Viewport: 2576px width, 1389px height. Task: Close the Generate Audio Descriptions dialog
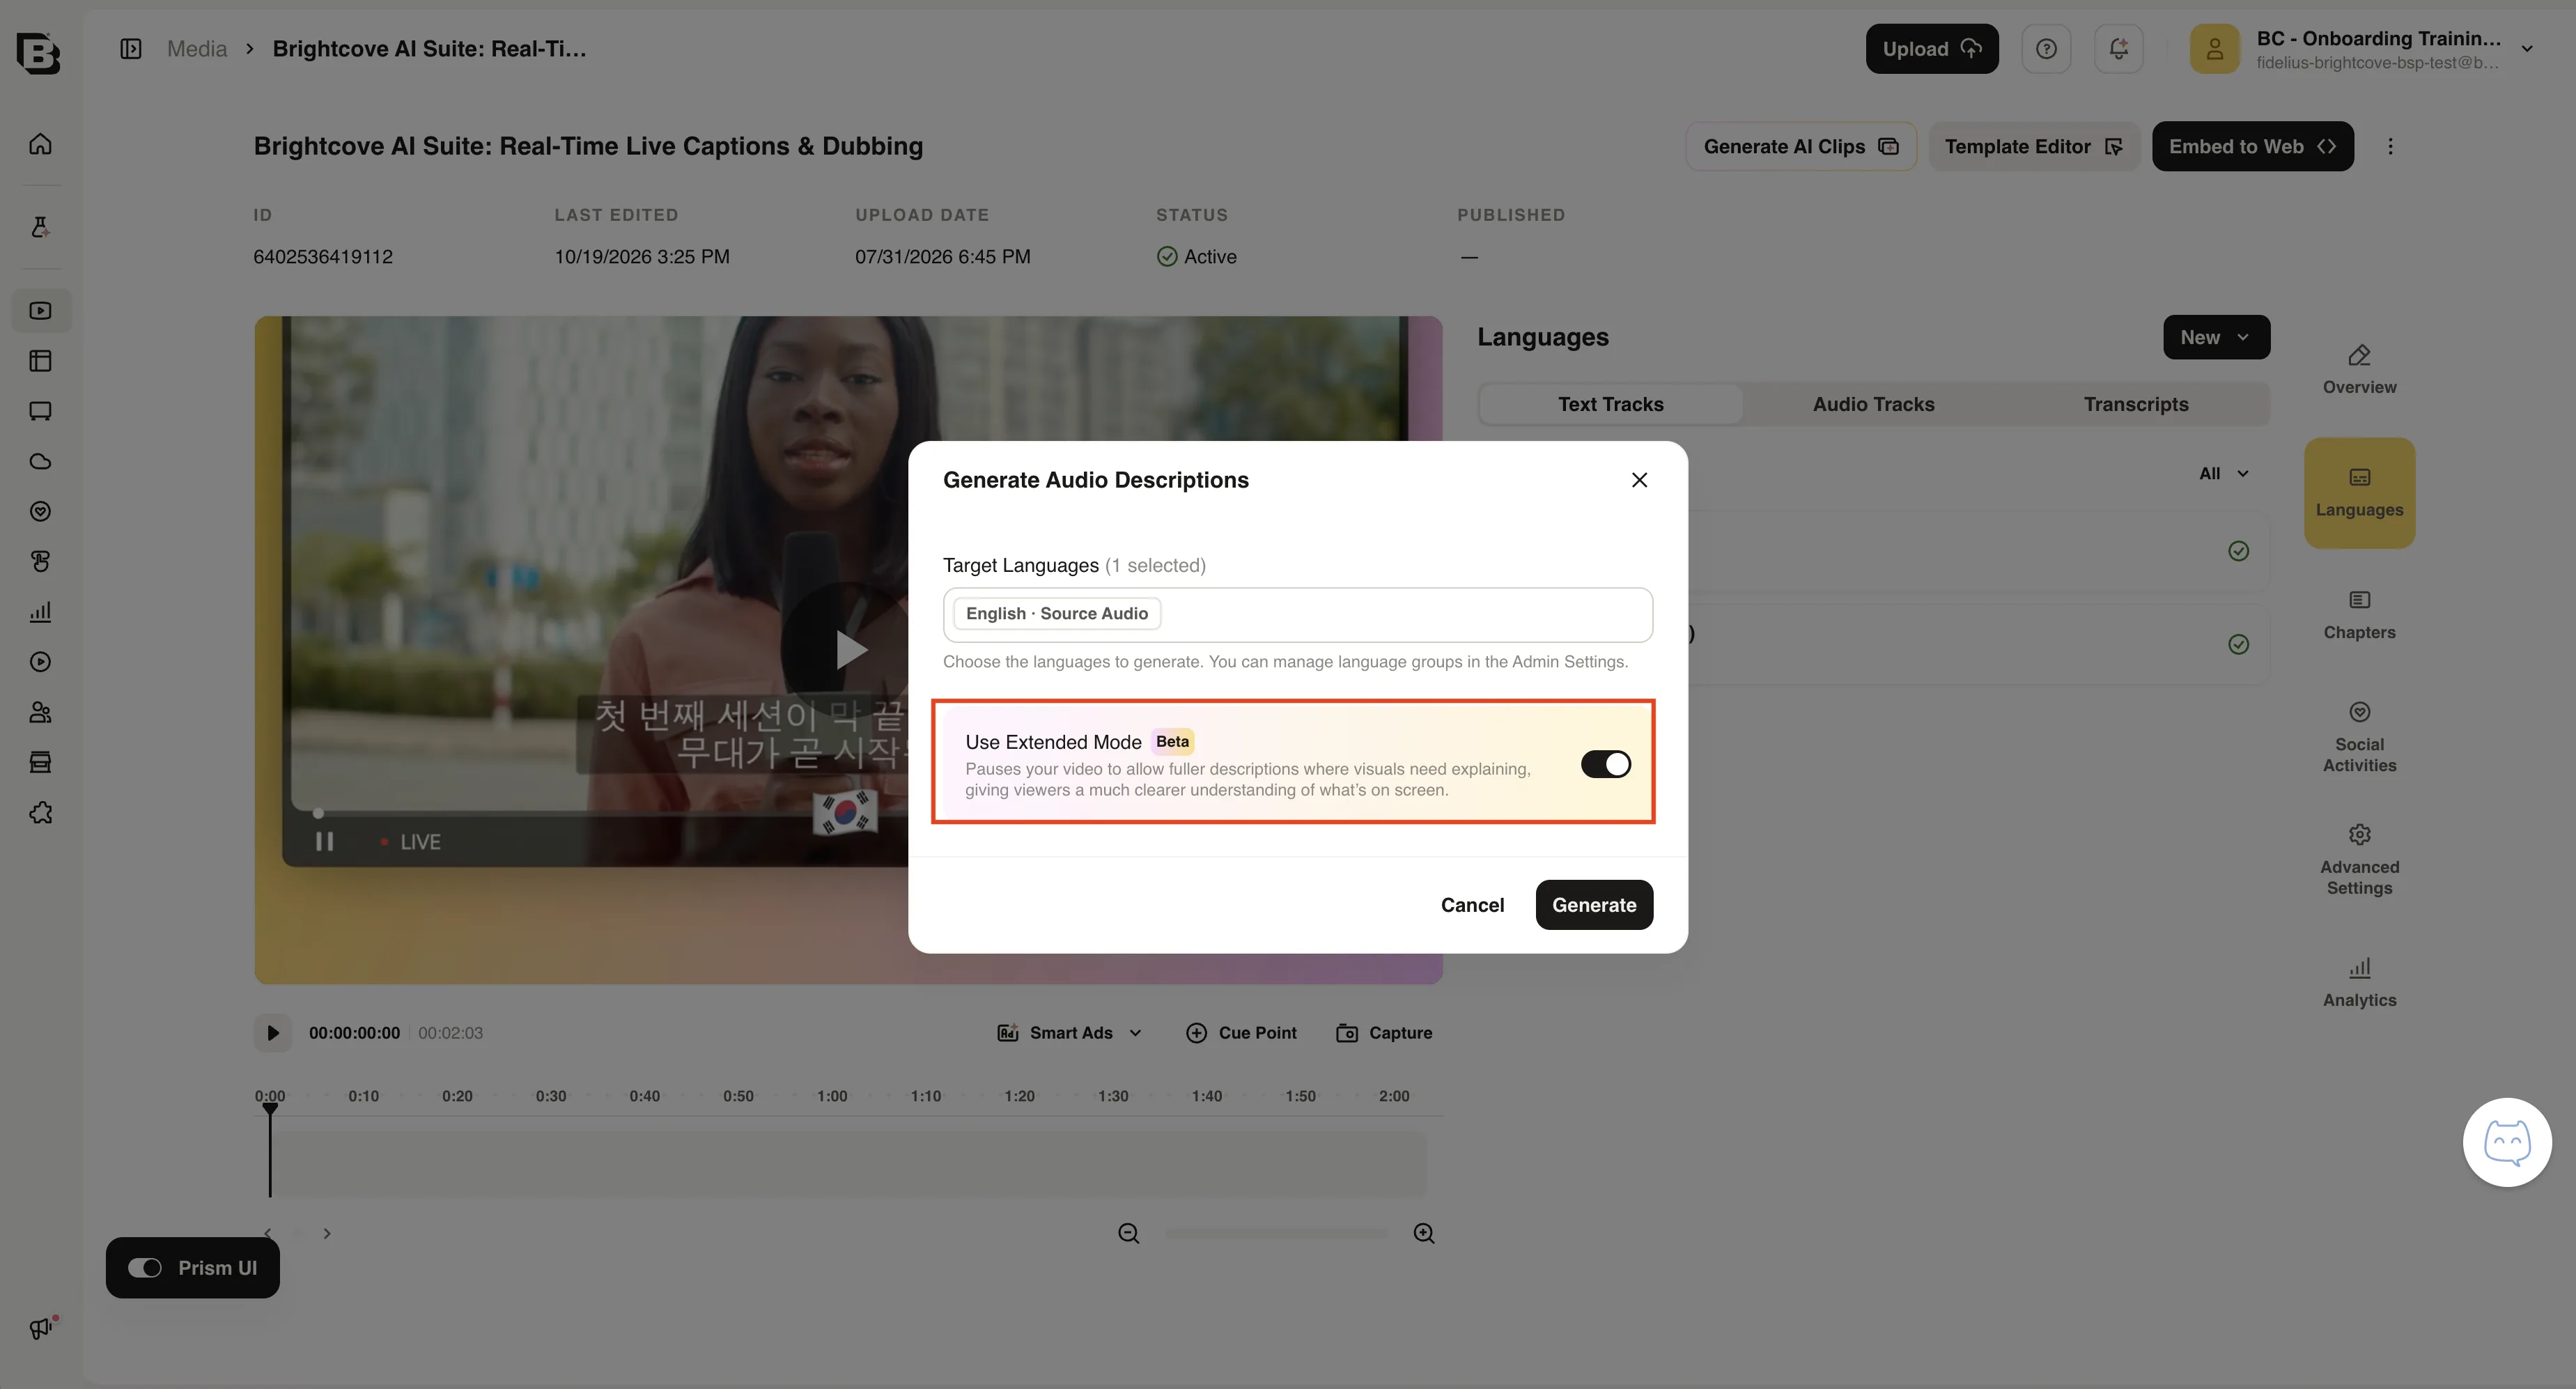pos(1639,480)
